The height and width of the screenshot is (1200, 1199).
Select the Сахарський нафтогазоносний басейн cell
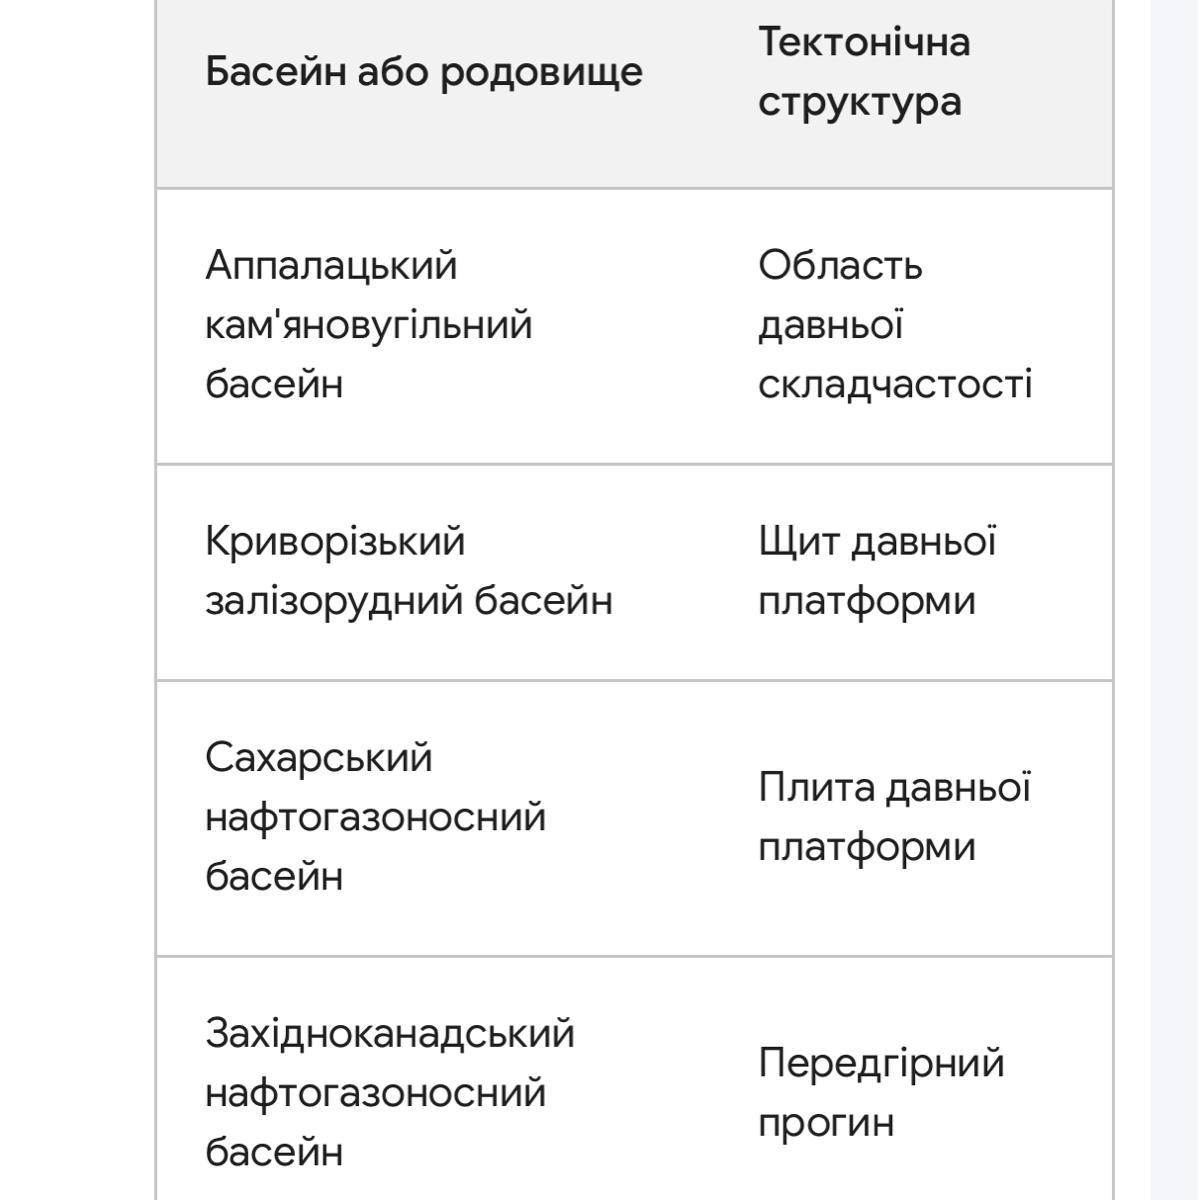point(375,817)
